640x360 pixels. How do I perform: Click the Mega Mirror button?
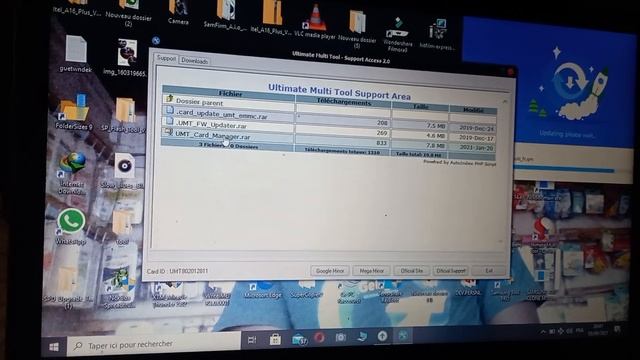371,271
